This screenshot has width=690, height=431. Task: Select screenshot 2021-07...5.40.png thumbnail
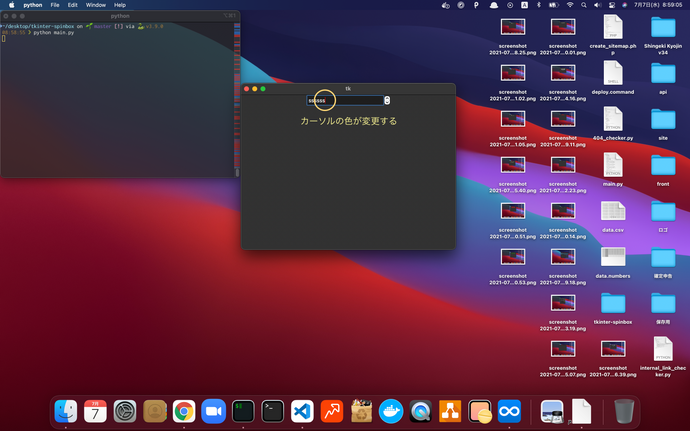[513, 165]
